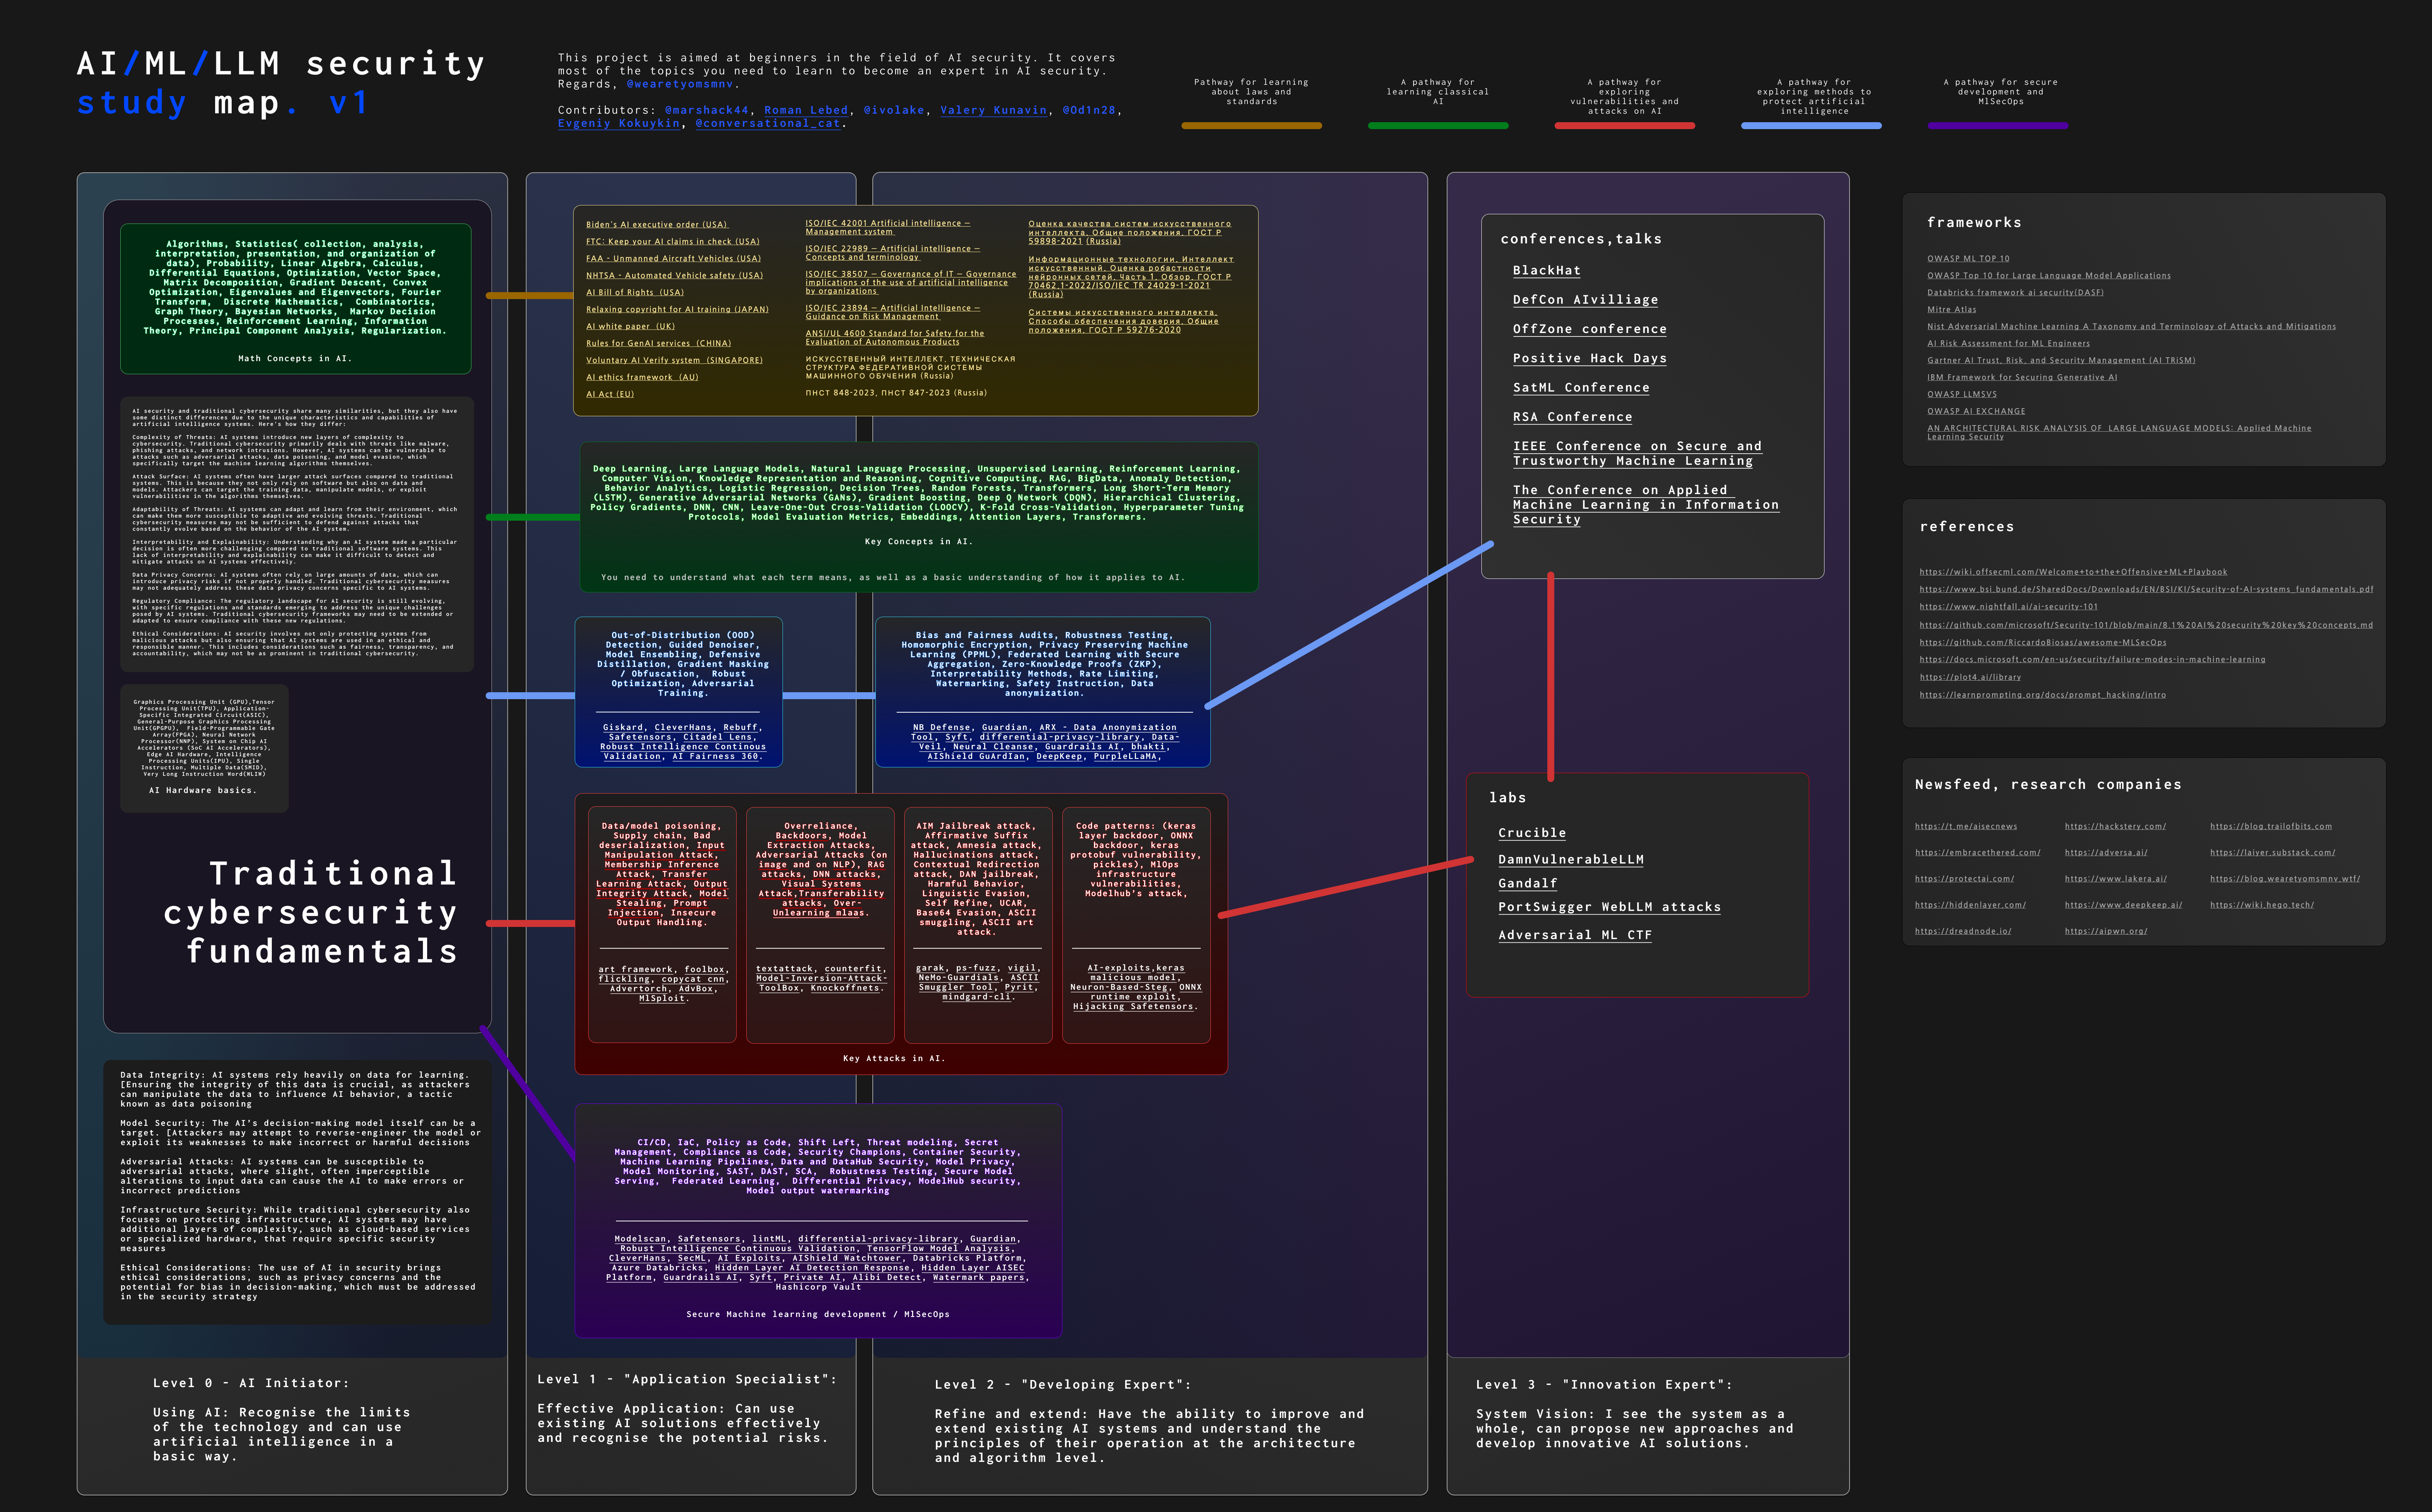Open AI Act (EU) link
This screenshot has height=1512, width=2432.
610,394
